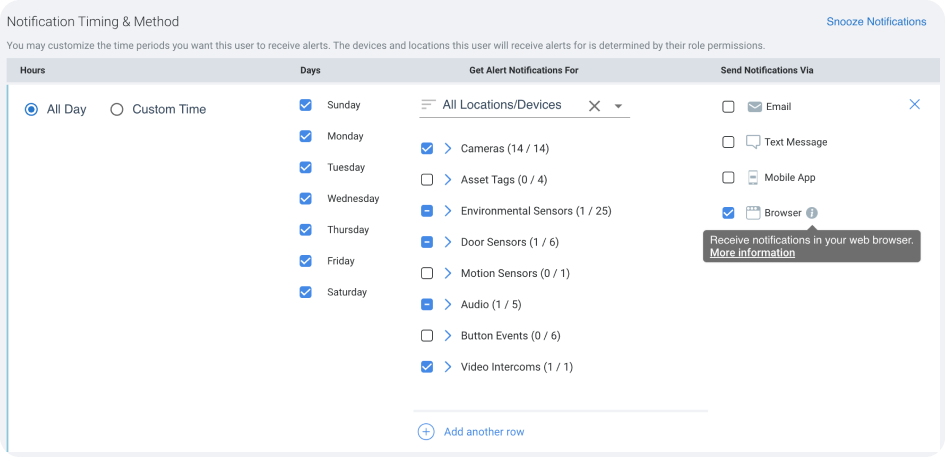Viewport: 945px width, 457px height.
Task: Open the All Locations/Devices dropdown arrow
Action: point(618,106)
